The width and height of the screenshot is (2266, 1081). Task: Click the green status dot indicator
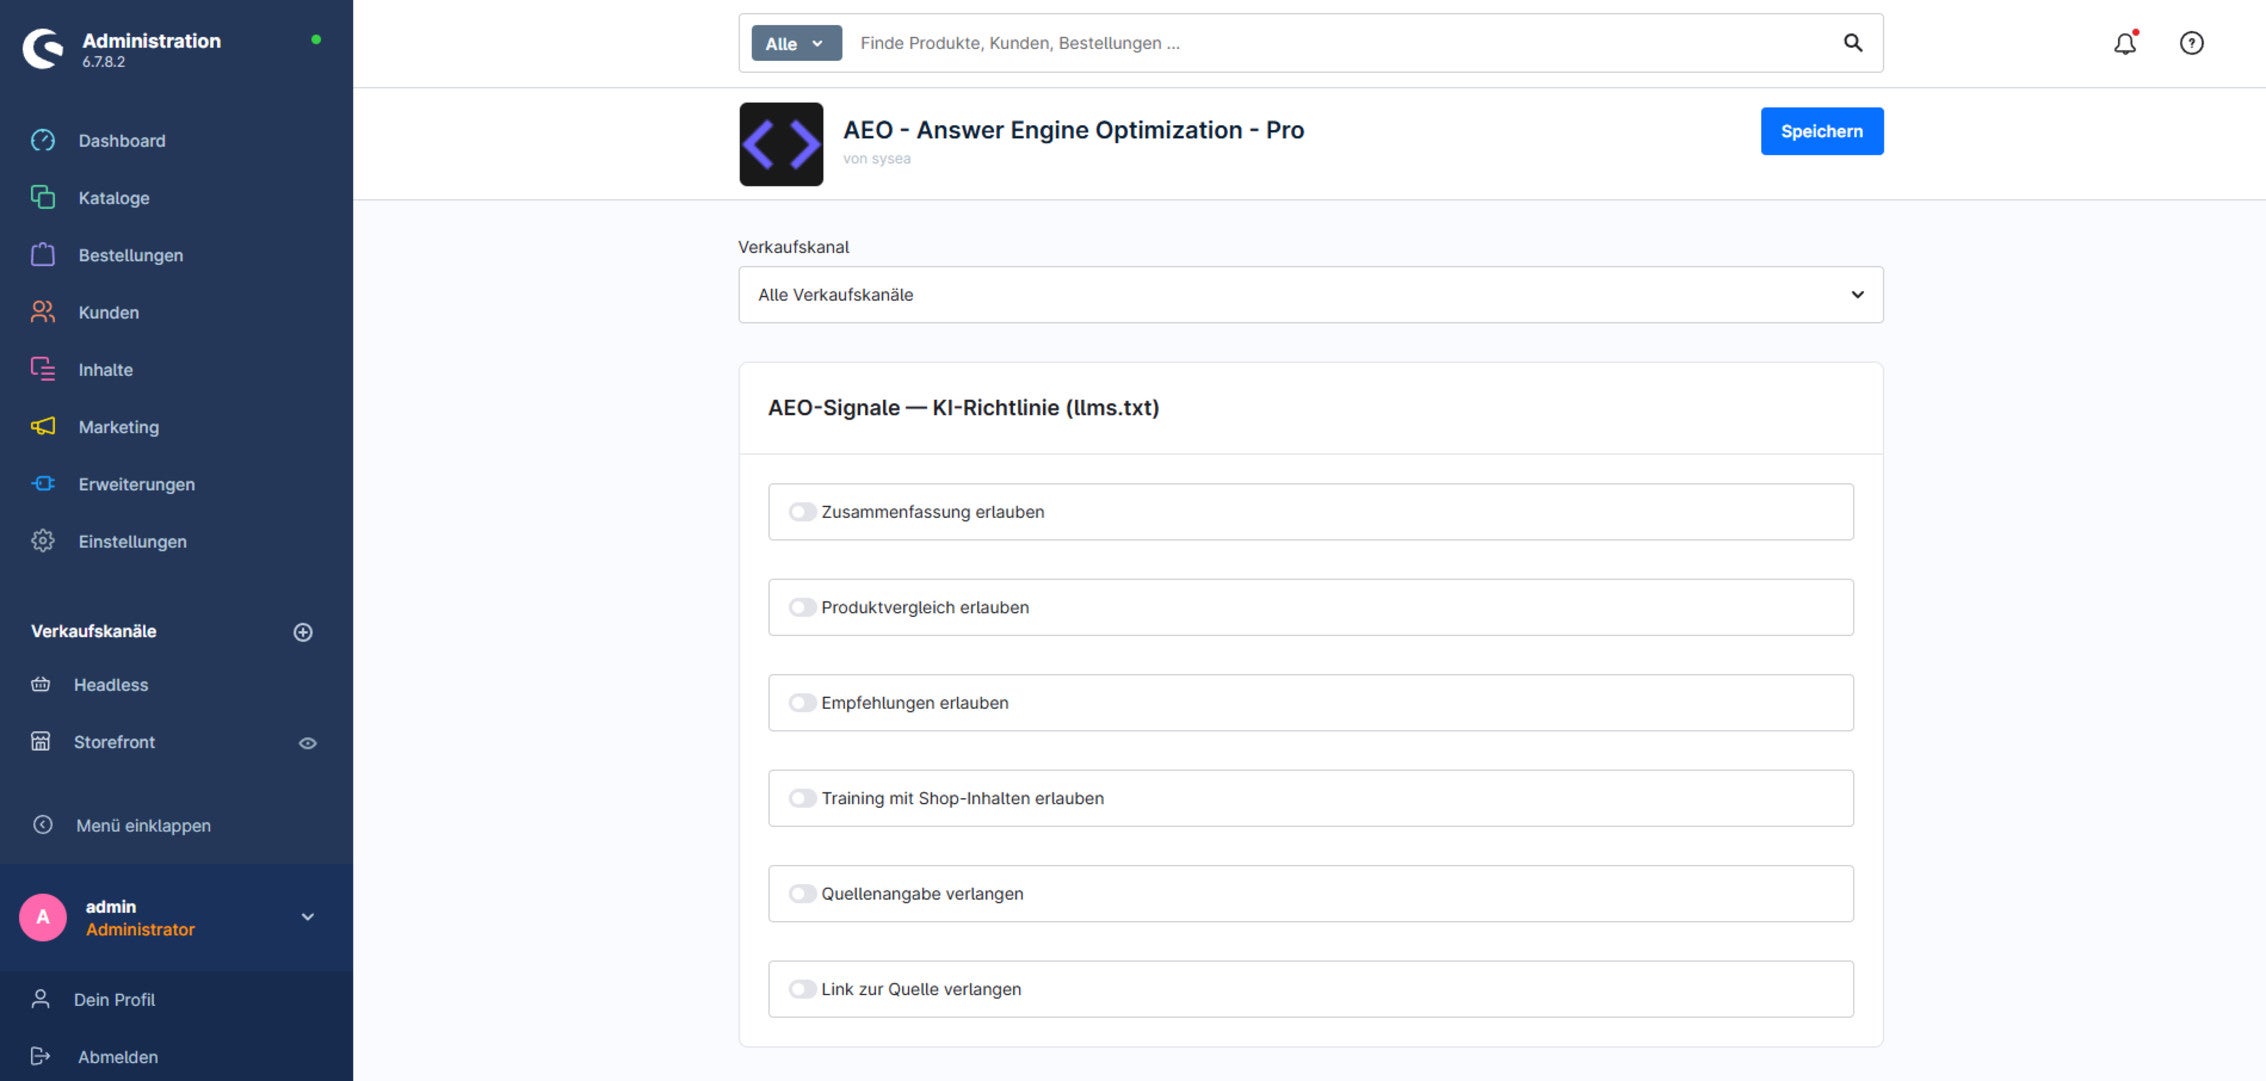click(x=316, y=40)
